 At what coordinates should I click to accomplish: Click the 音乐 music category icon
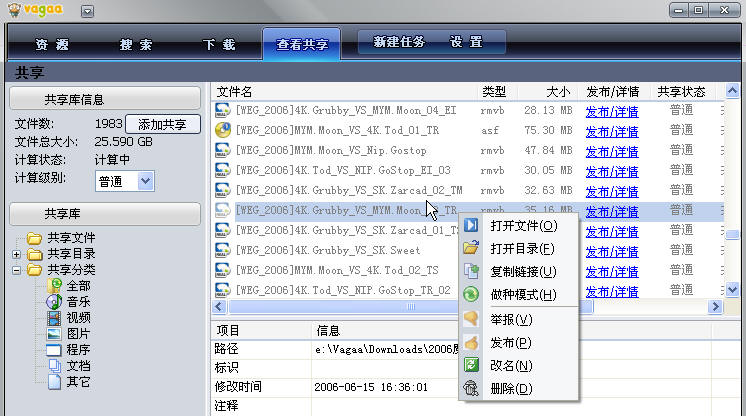54,301
